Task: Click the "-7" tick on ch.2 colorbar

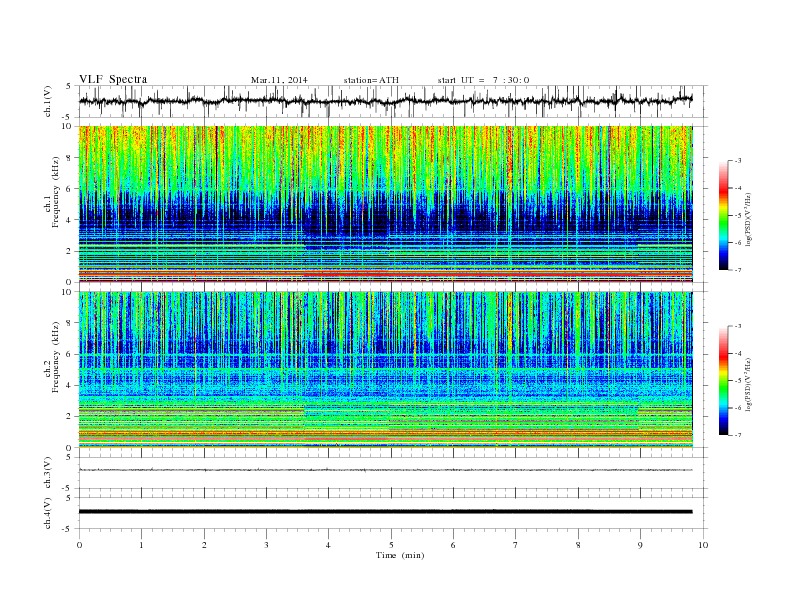Action: [x=737, y=435]
